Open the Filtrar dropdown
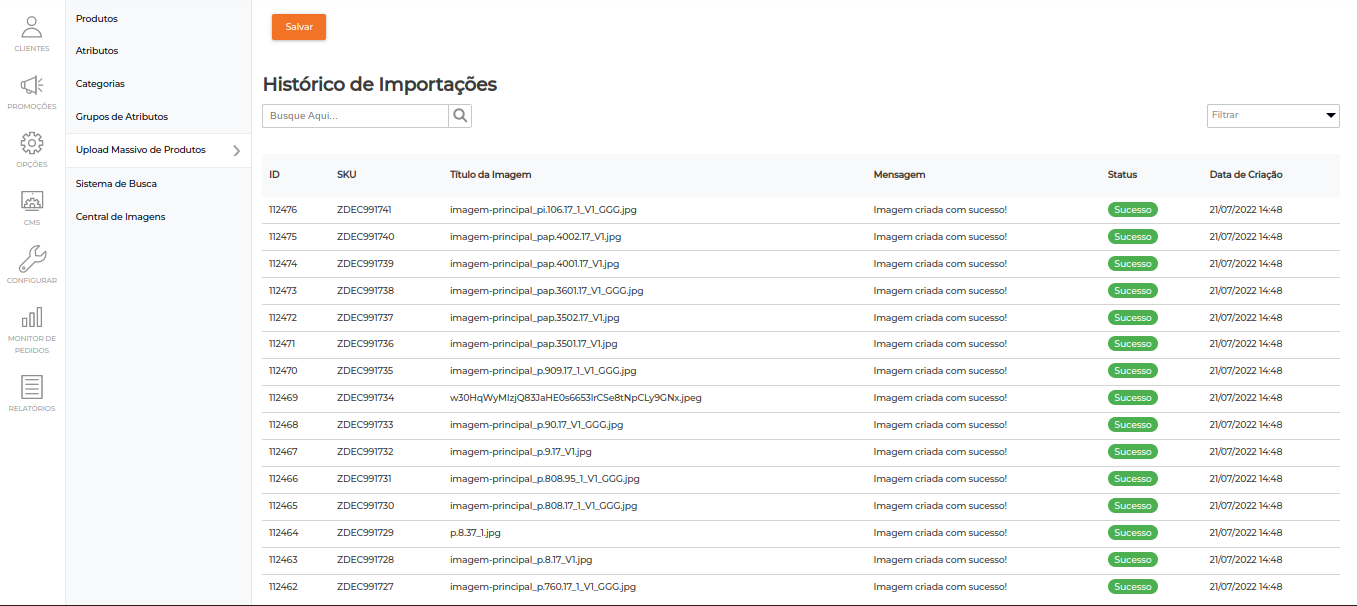1357x606 pixels. click(x=1272, y=116)
